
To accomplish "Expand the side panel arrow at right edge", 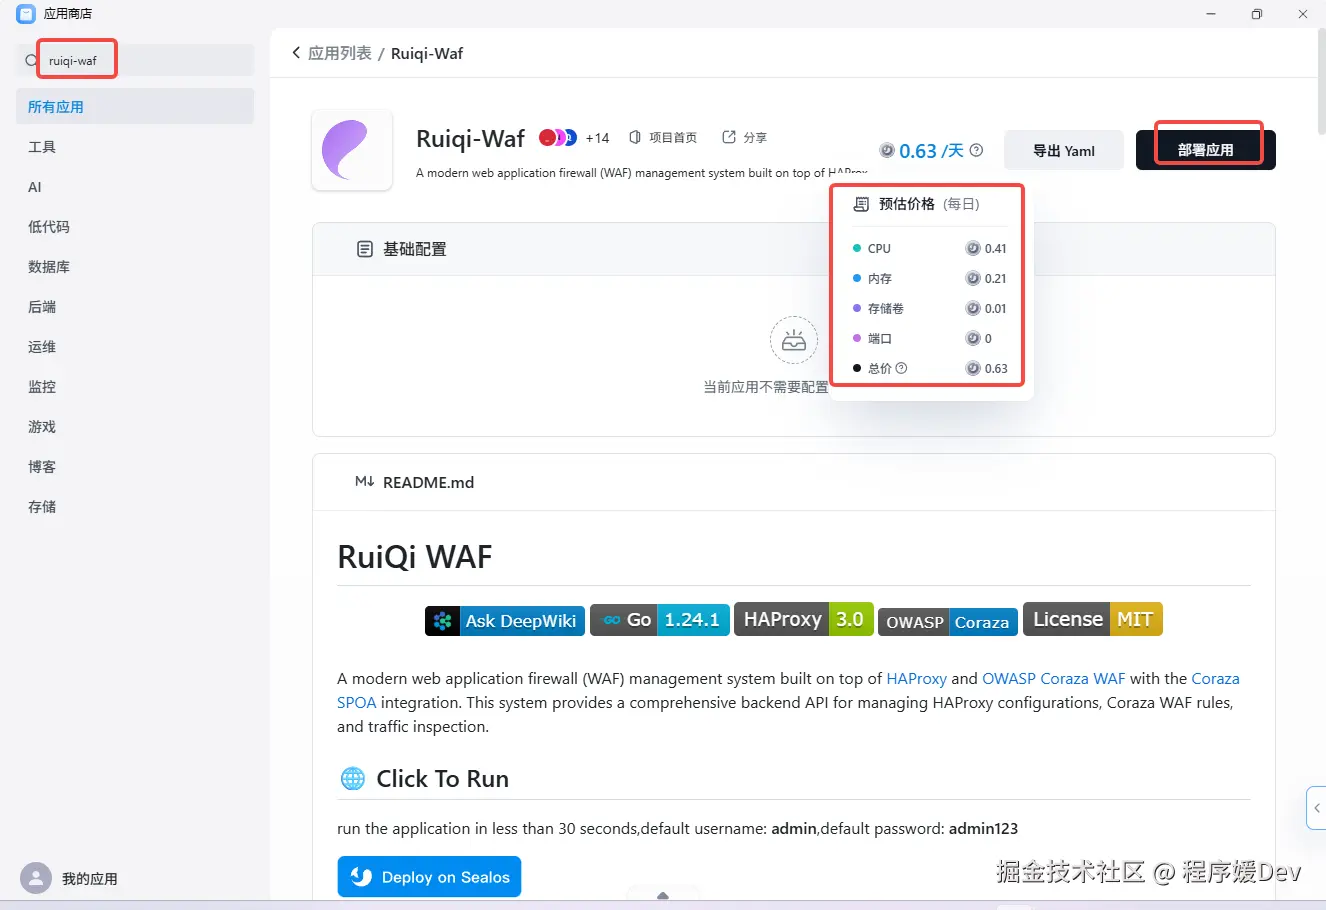I will click(1317, 808).
